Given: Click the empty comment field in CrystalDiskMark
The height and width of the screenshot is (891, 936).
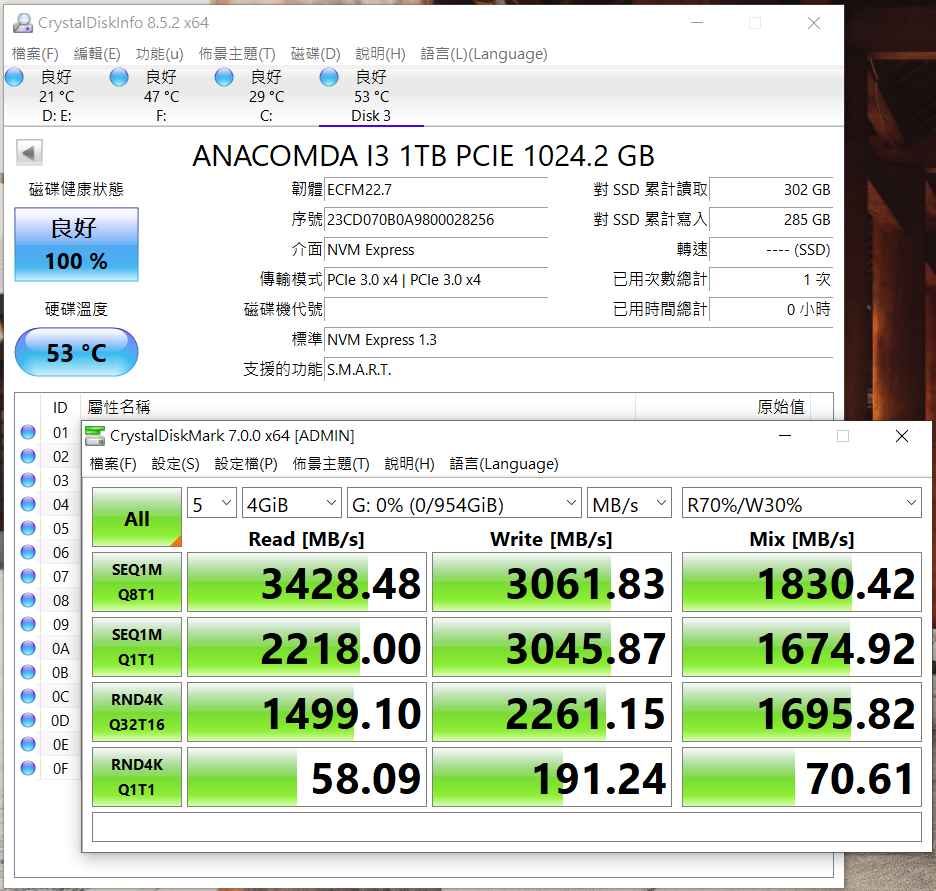Looking at the screenshot, I should 507,827.
